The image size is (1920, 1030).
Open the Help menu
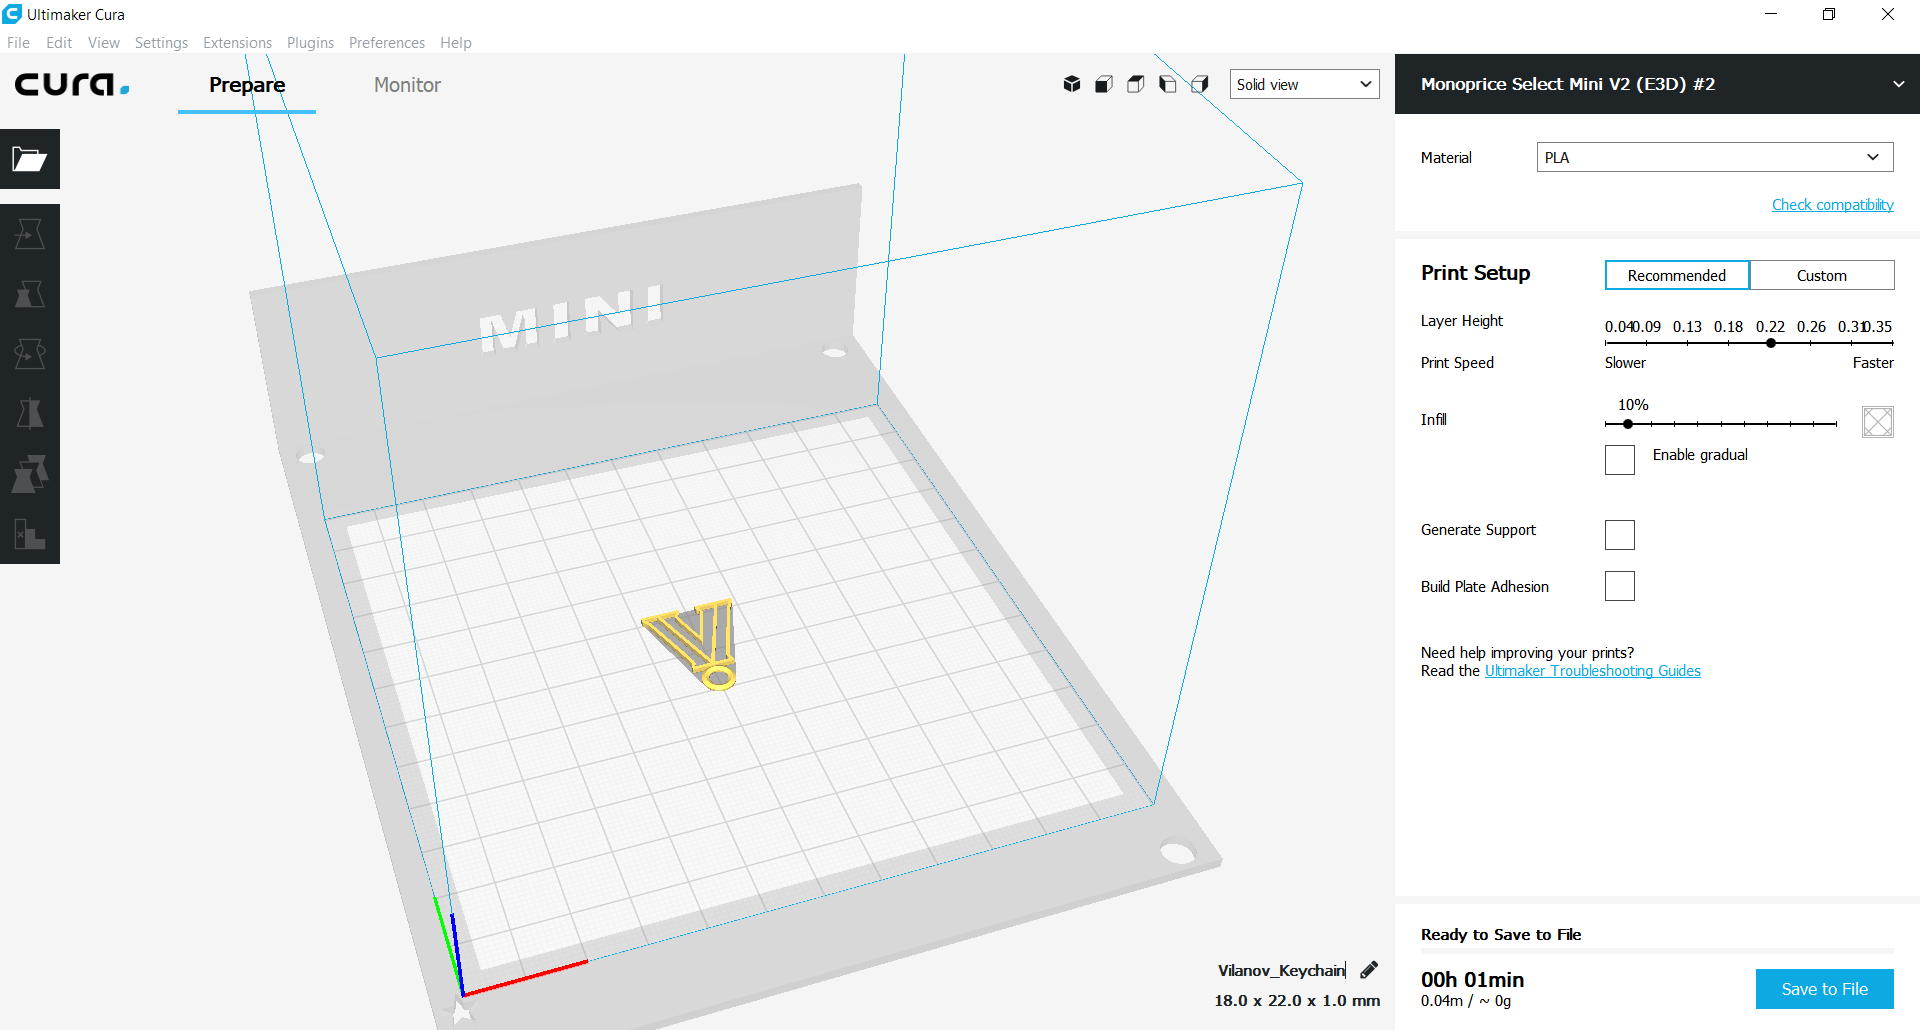(456, 43)
